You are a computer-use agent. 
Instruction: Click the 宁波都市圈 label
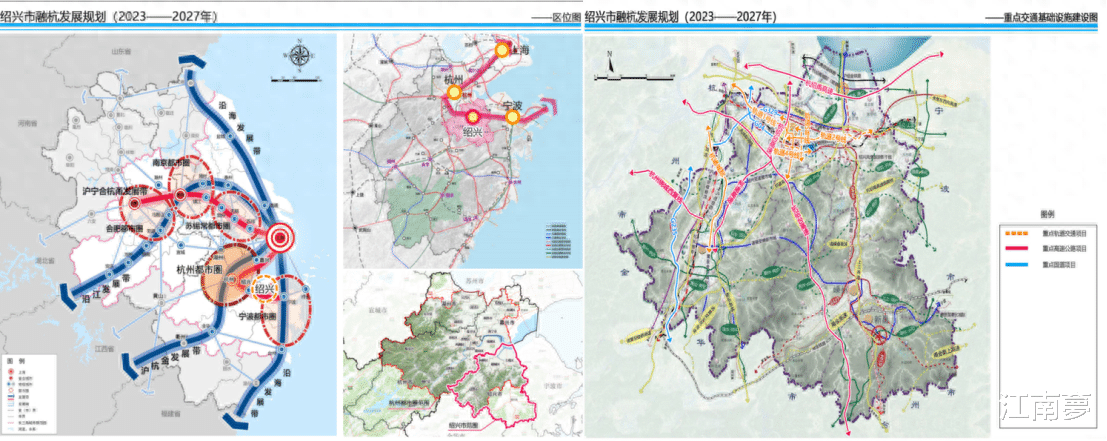pos(256,316)
